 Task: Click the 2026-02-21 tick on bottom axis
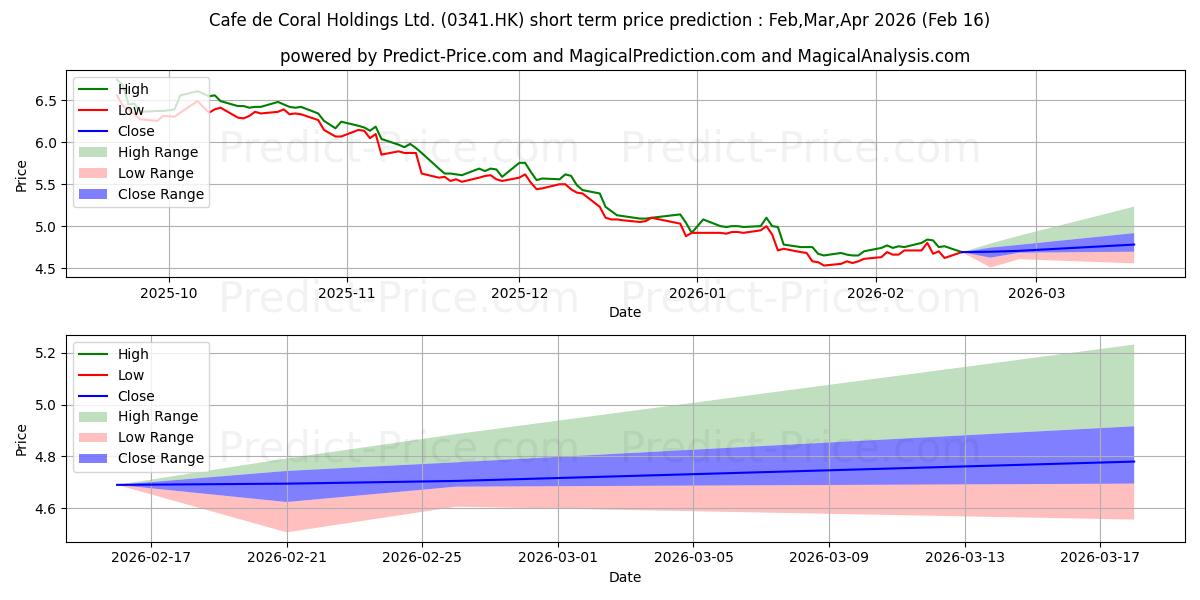click(x=287, y=558)
